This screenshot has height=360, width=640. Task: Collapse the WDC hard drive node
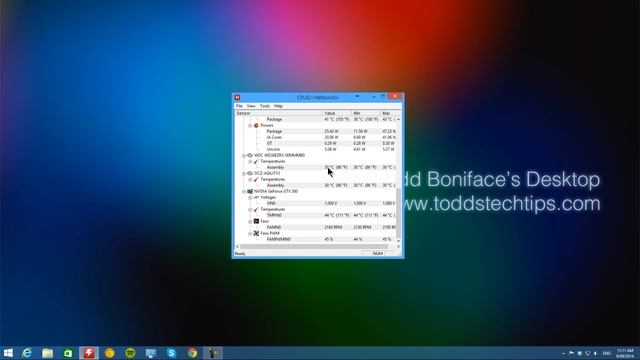coord(244,156)
